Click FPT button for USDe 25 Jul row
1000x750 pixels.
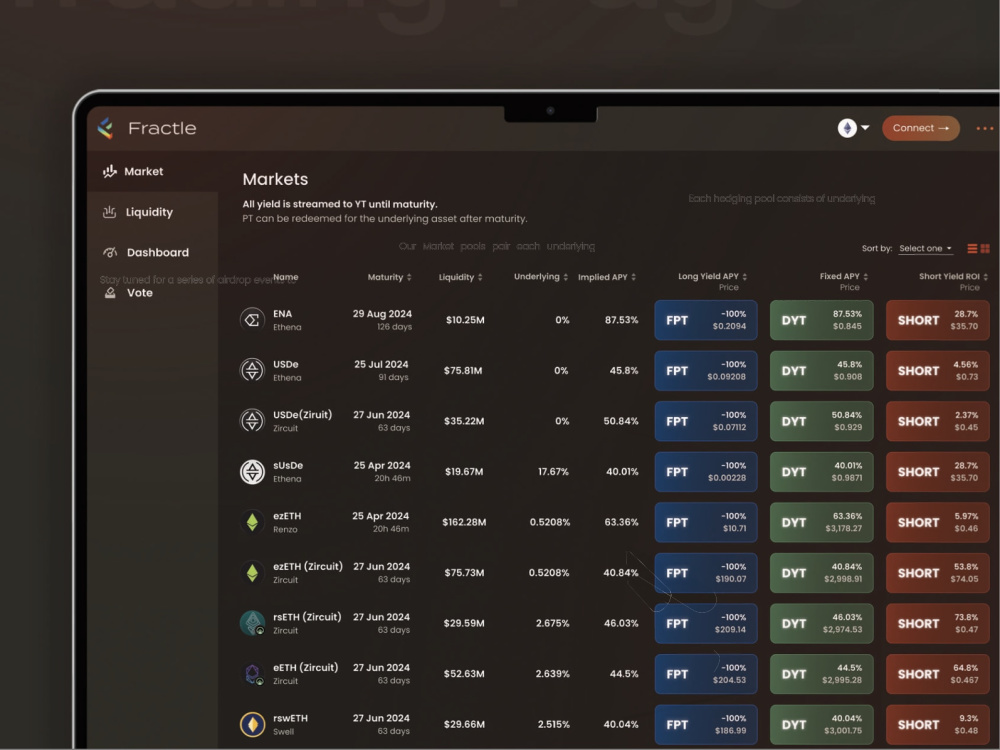coord(705,370)
